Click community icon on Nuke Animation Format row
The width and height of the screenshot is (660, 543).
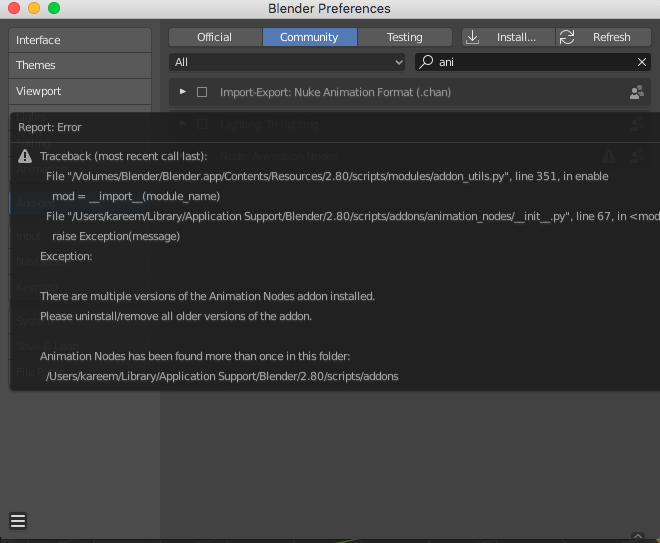click(x=636, y=92)
